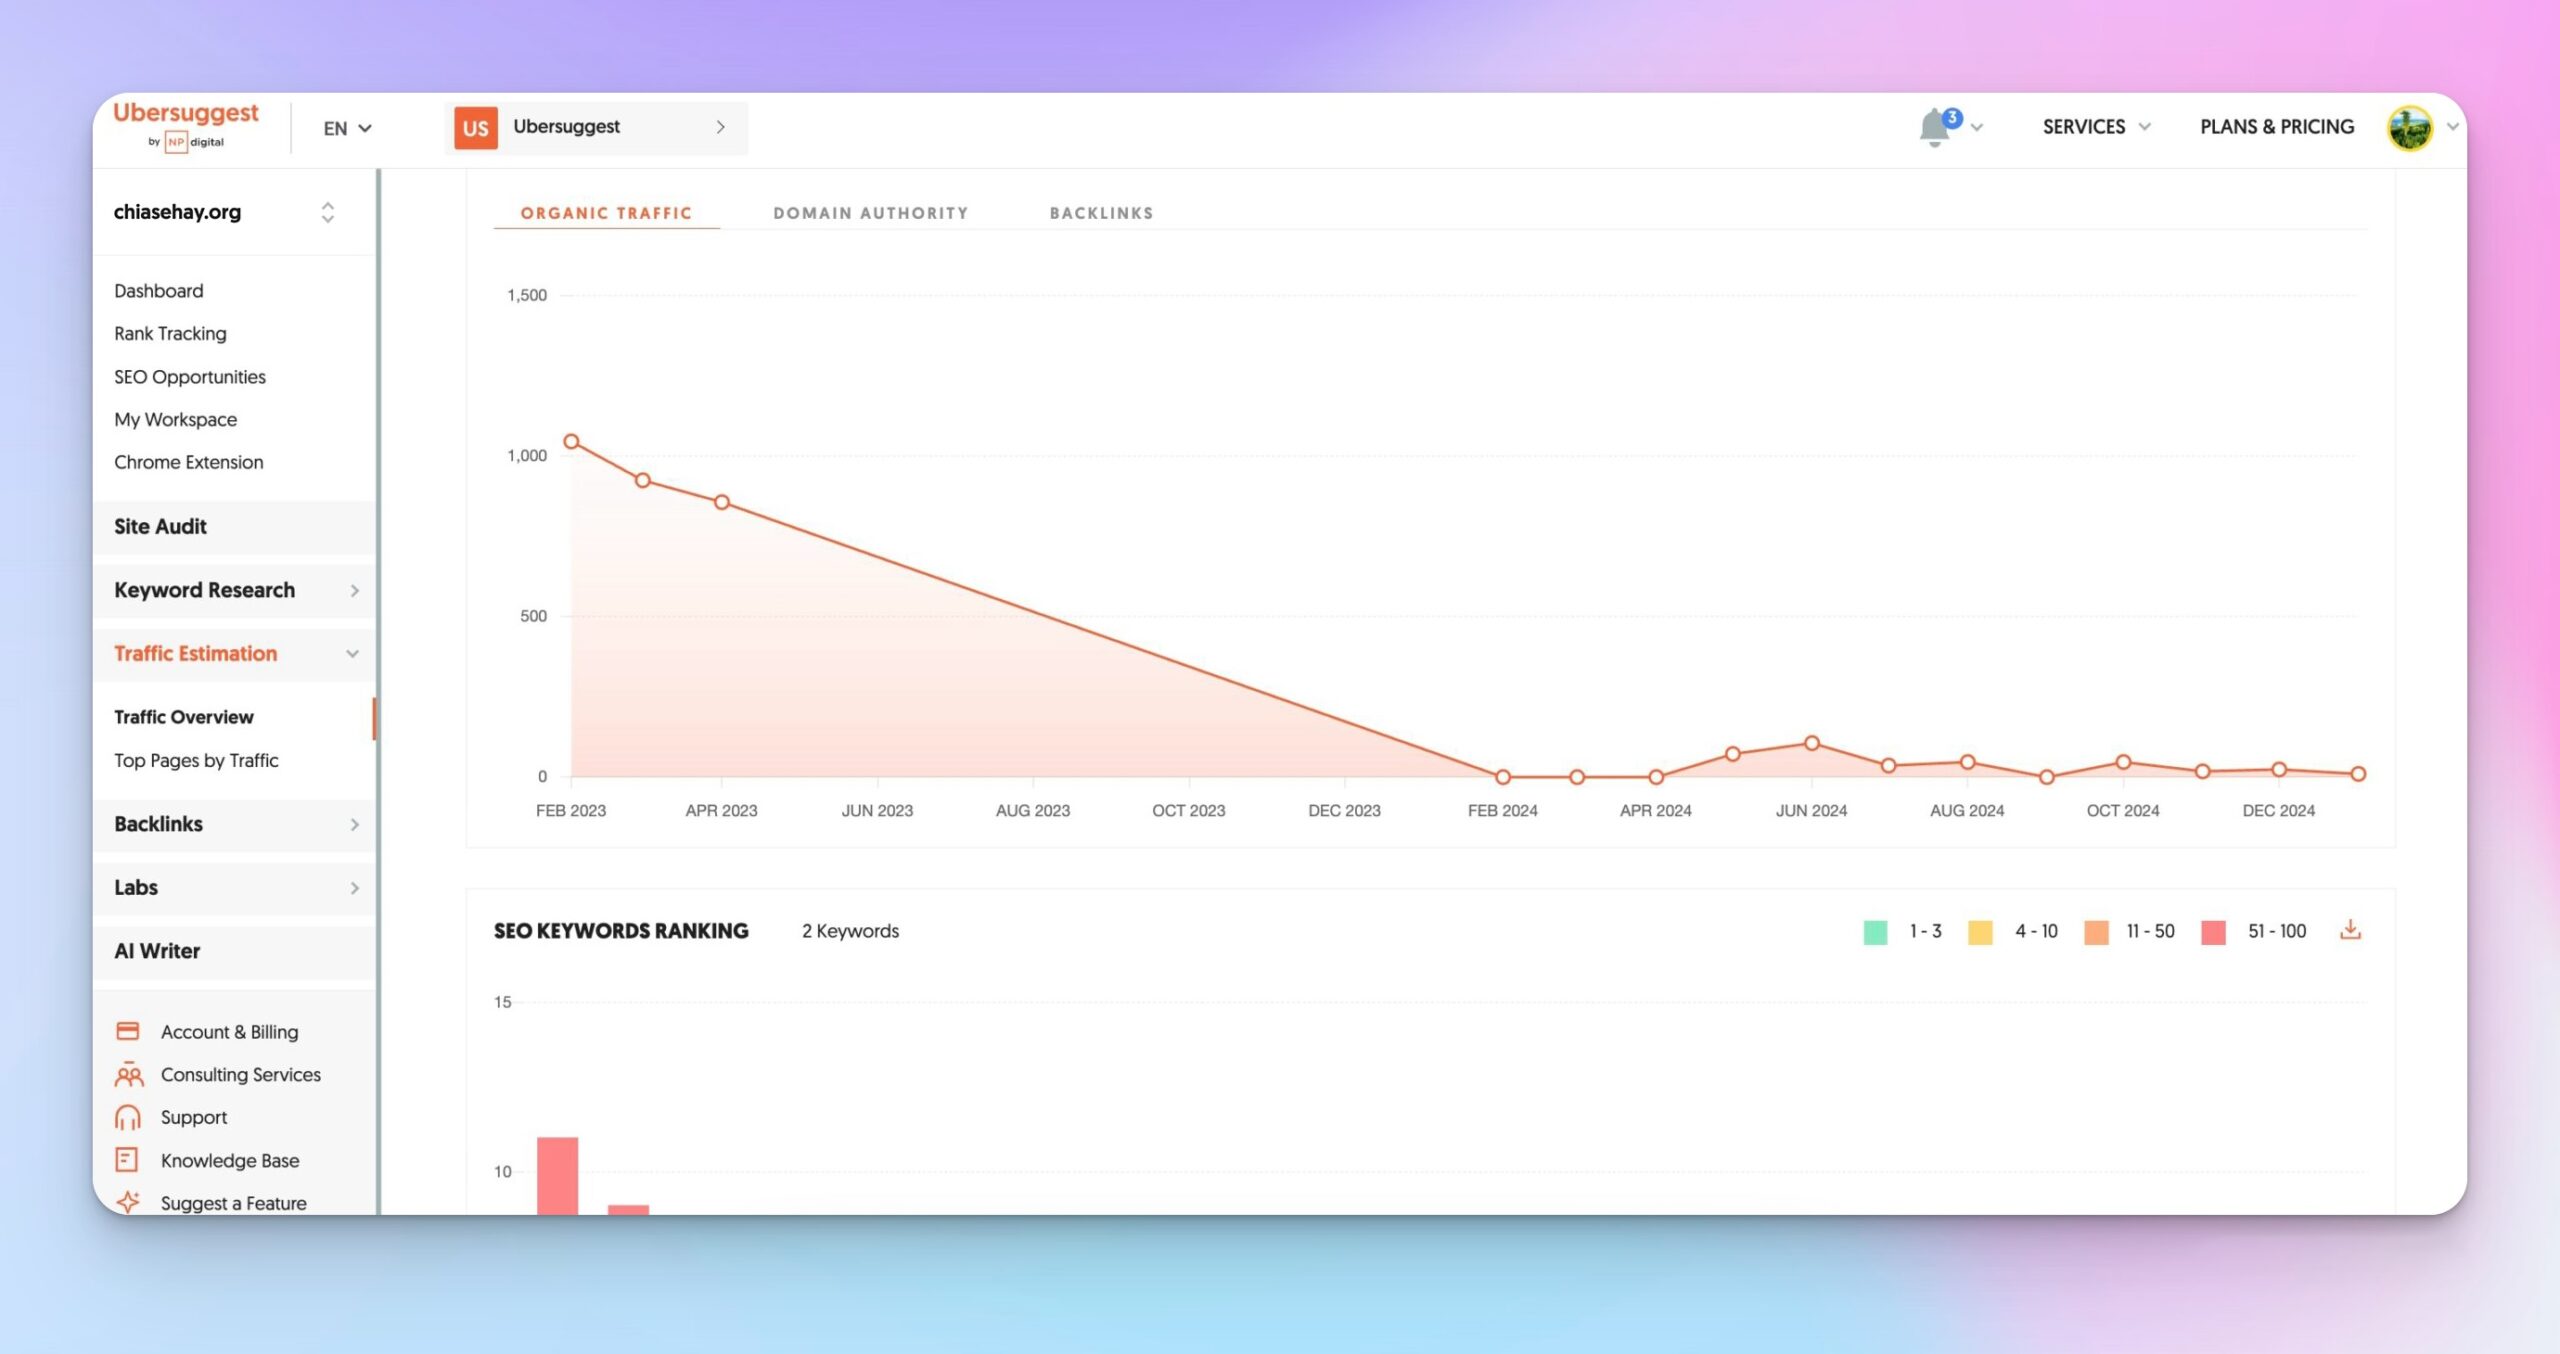Screen dimensions: 2560x1354
Task: Expand the profile menu arrow
Action: 2452,127
